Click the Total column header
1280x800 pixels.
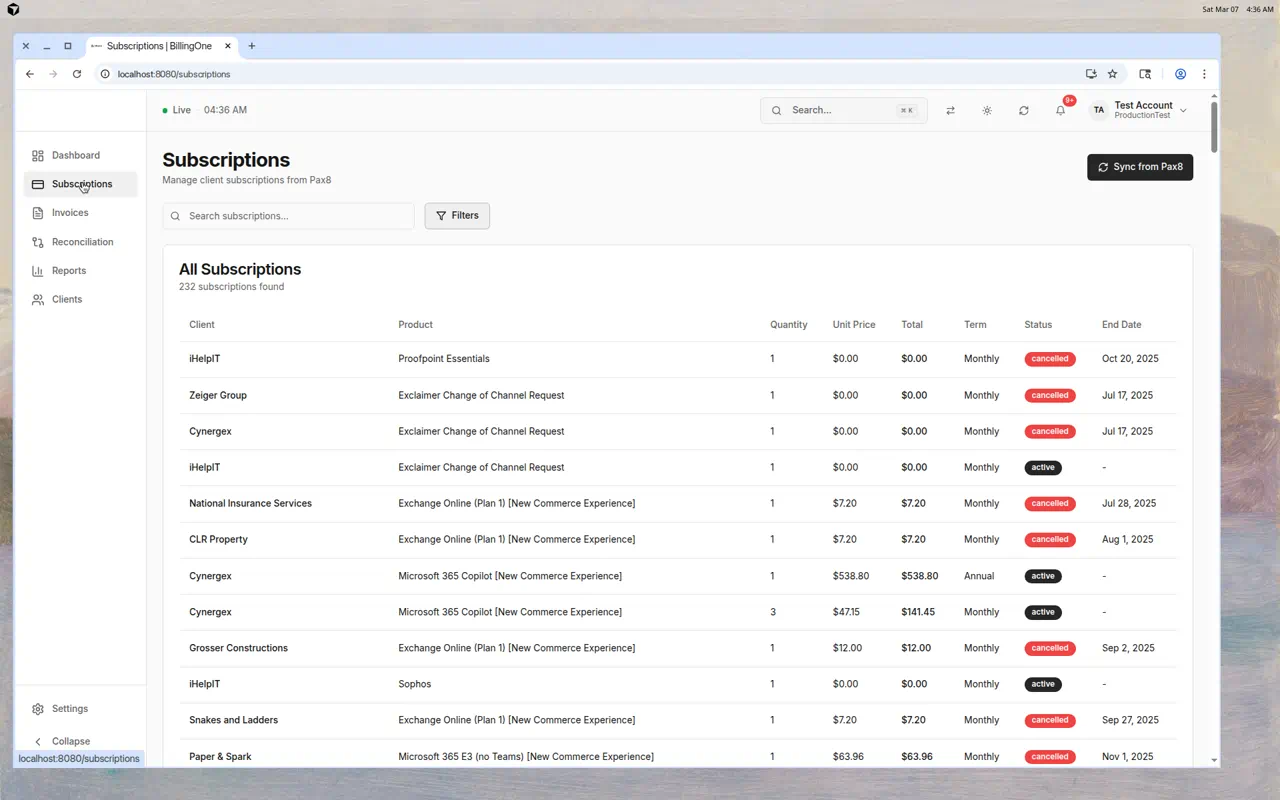912,325
